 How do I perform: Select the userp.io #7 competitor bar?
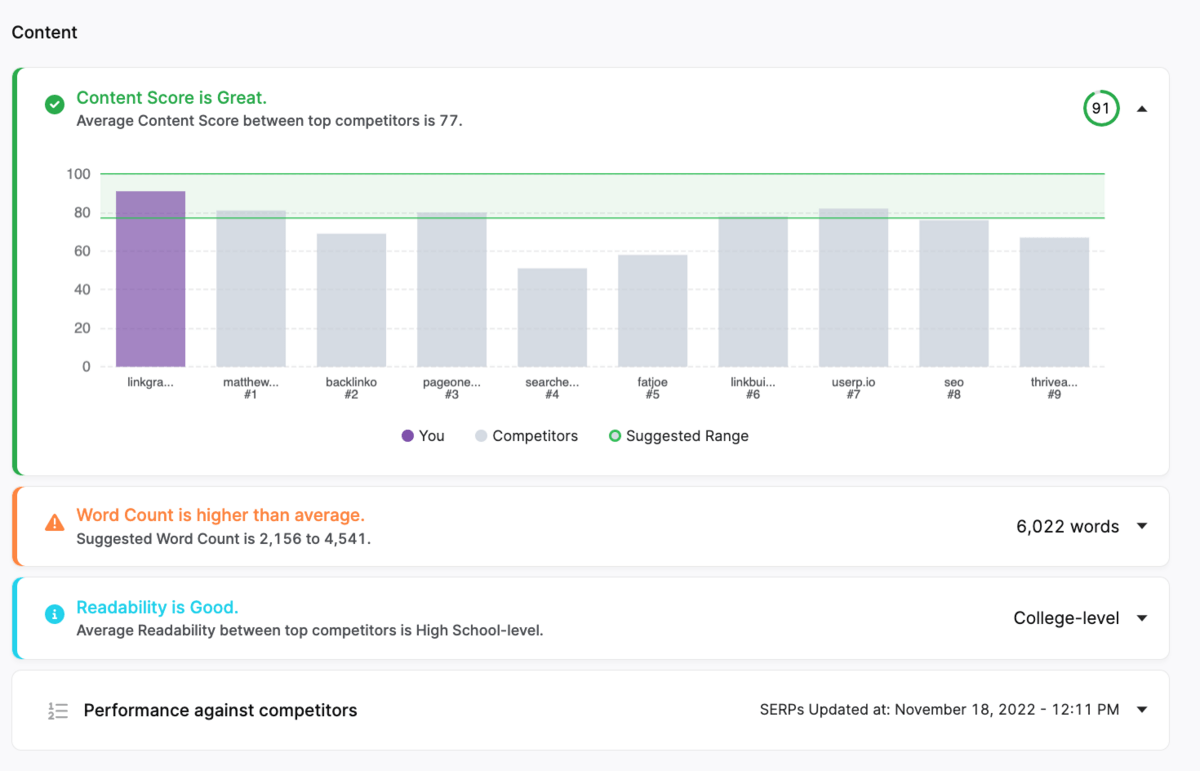click(853, 290)
